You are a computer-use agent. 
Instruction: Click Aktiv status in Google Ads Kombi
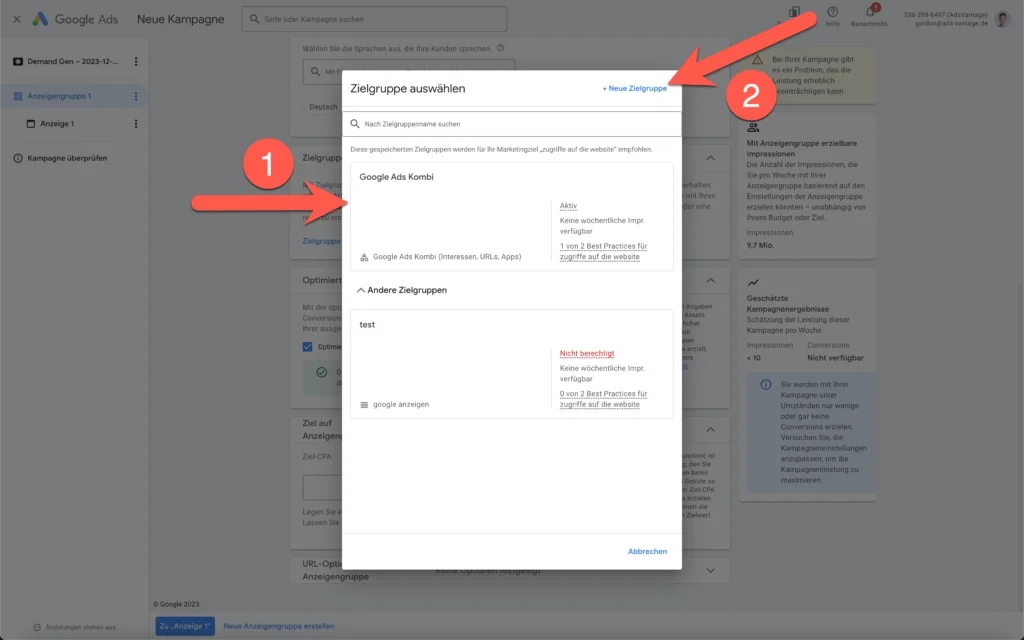click(x=568, y=206)
